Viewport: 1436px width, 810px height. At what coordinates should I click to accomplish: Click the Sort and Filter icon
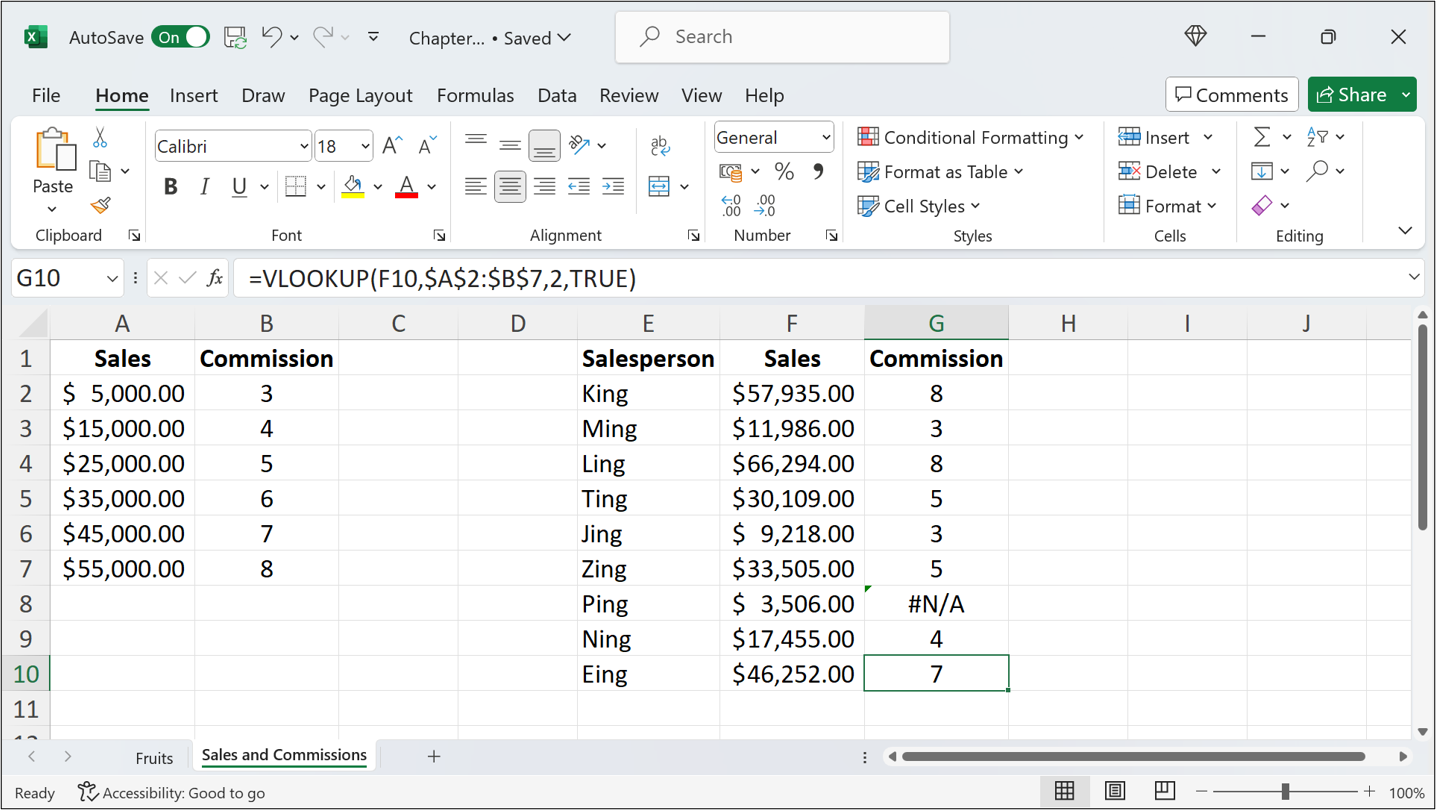[1317, 137]
